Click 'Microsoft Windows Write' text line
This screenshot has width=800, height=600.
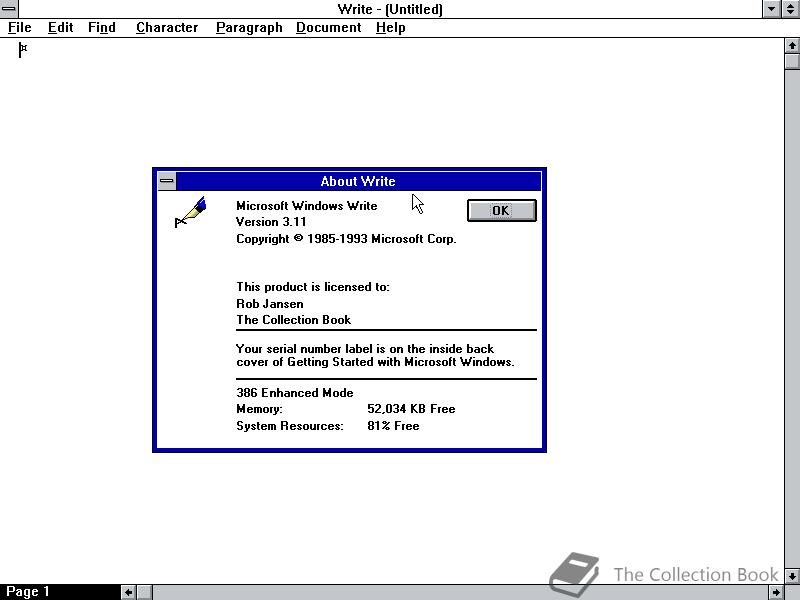[307, 206]
